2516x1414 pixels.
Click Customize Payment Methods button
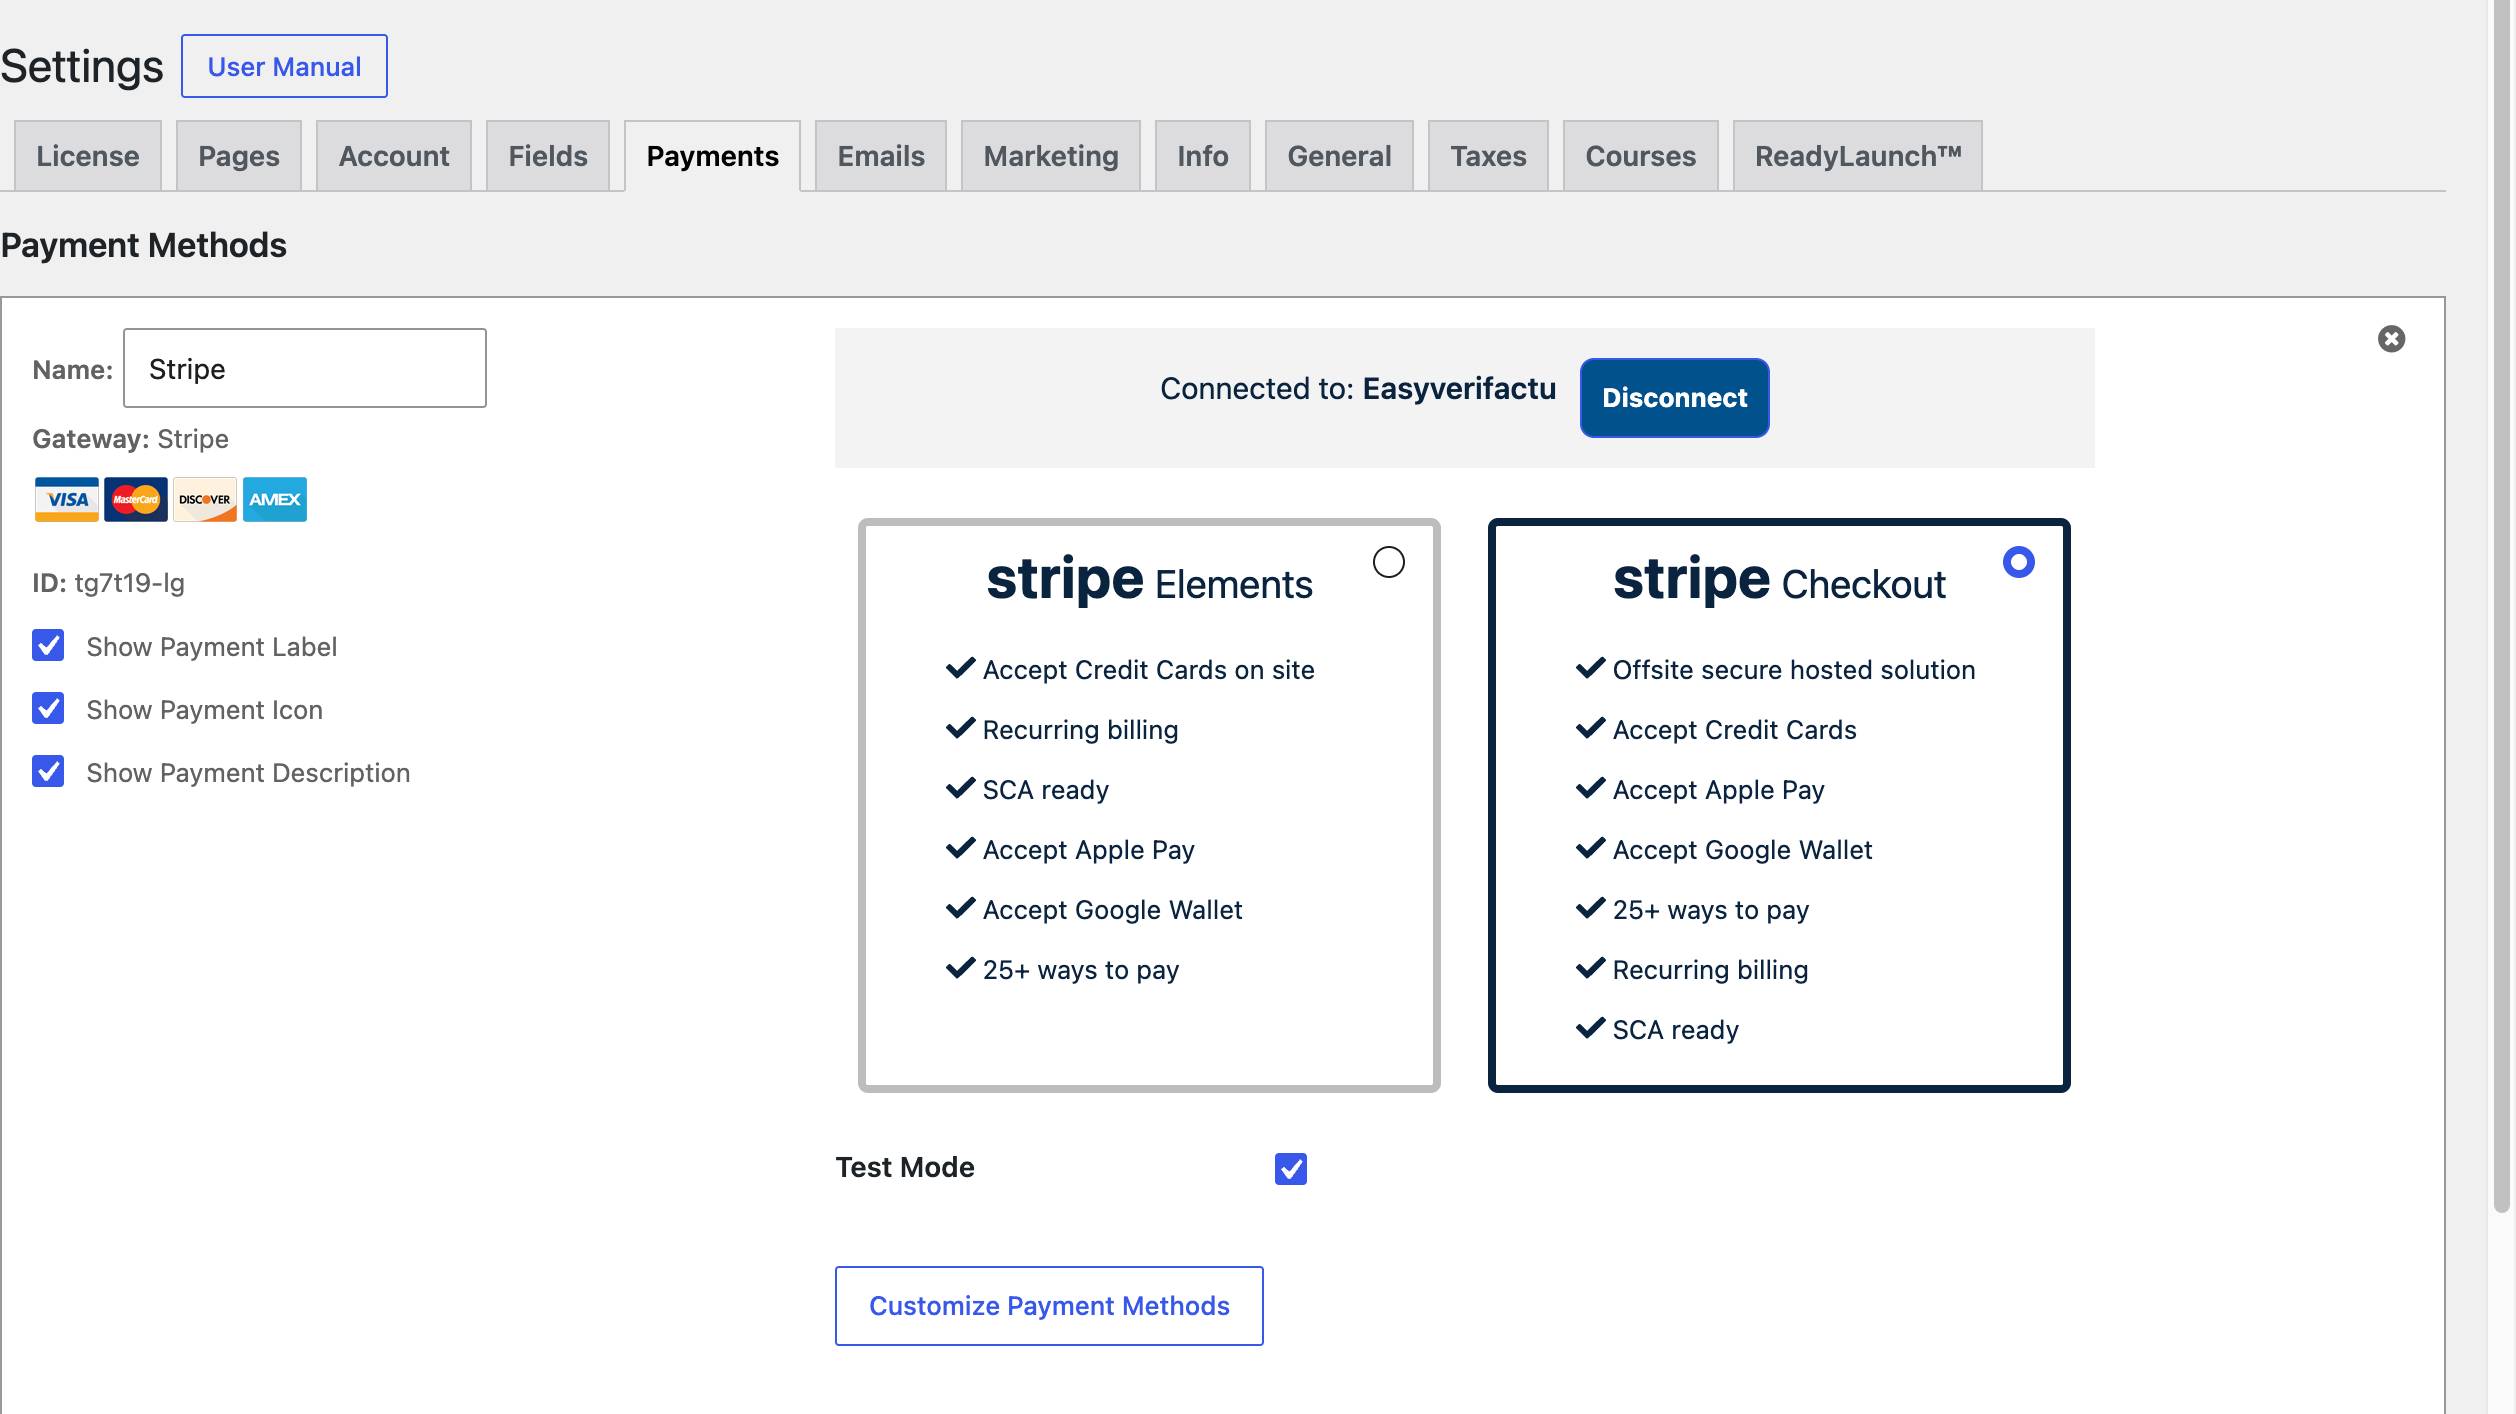1049,1306
